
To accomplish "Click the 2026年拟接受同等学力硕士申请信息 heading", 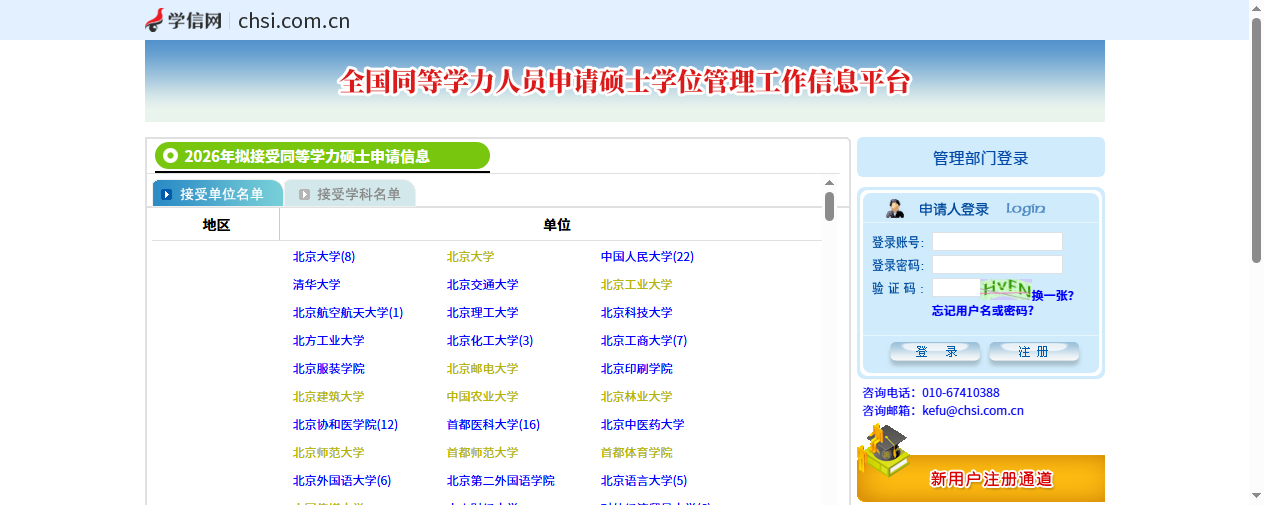I will click(307, 156).
